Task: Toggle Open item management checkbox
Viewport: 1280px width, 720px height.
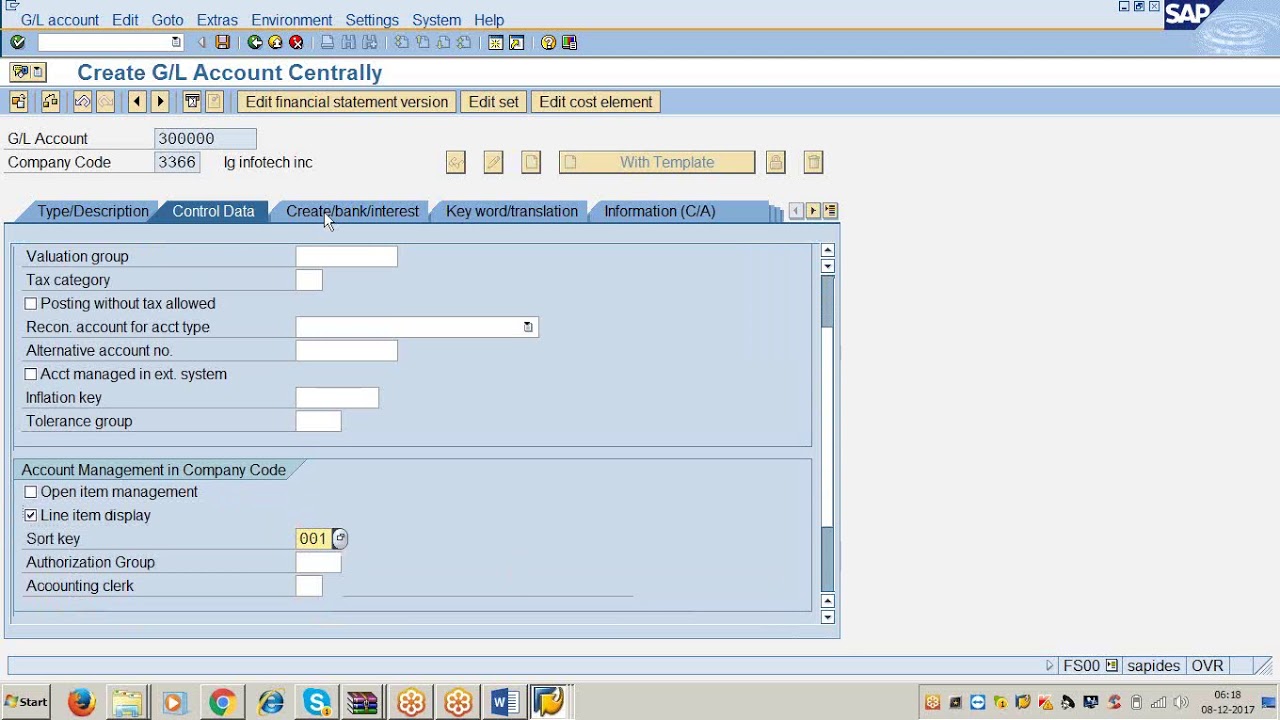Action: click(30, 492)
